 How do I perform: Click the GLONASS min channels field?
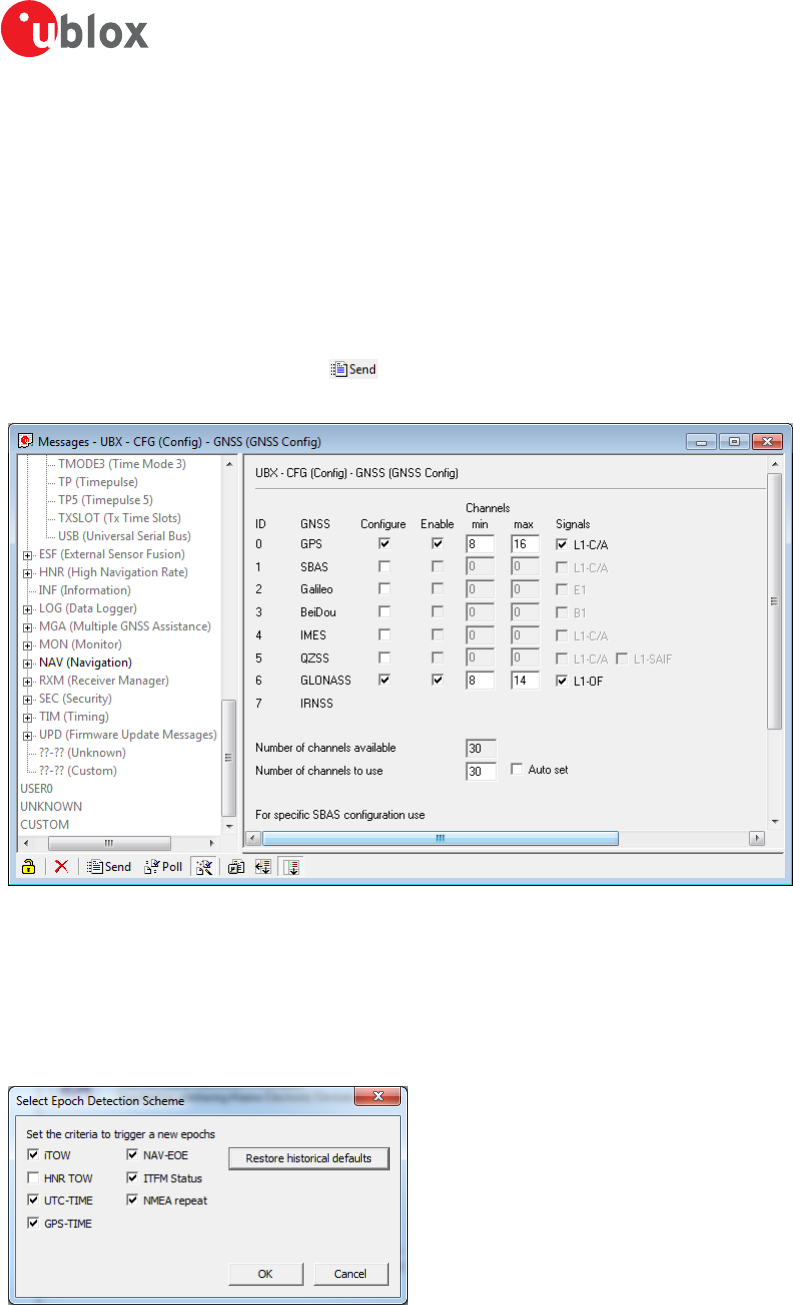pyautogui.click(x=481, y=680)
